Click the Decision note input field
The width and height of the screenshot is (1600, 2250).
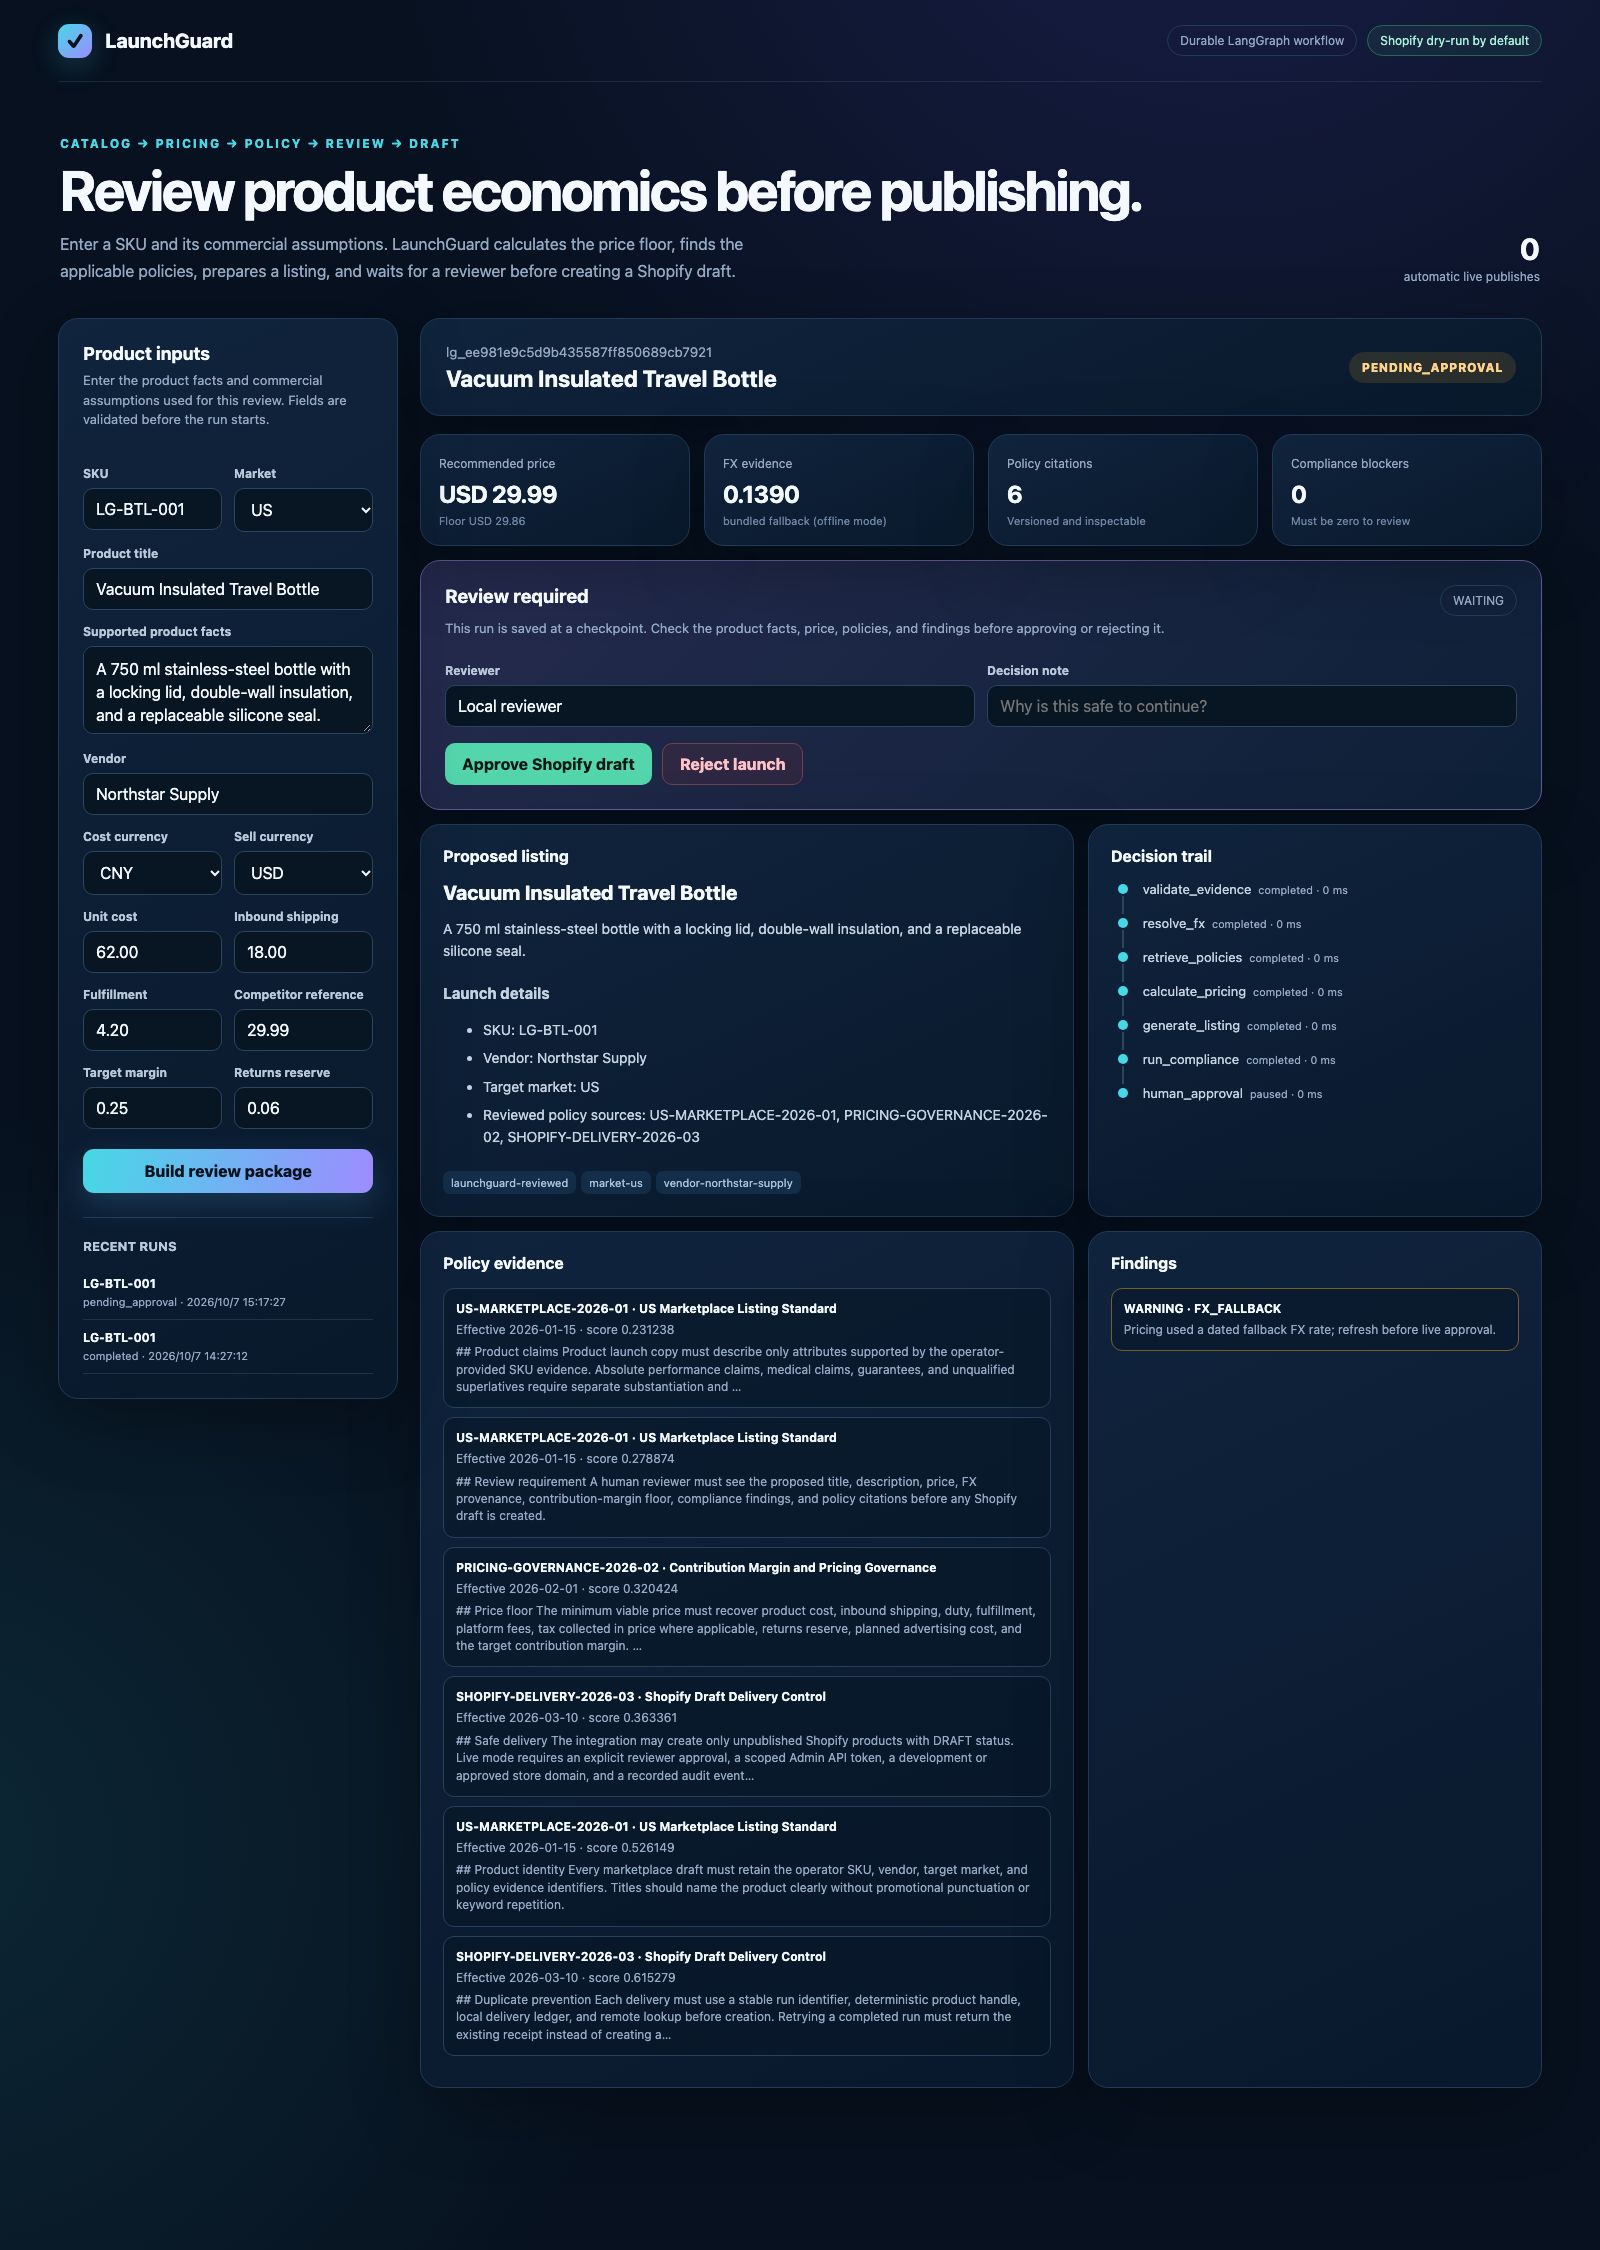tap(1251, 706)
